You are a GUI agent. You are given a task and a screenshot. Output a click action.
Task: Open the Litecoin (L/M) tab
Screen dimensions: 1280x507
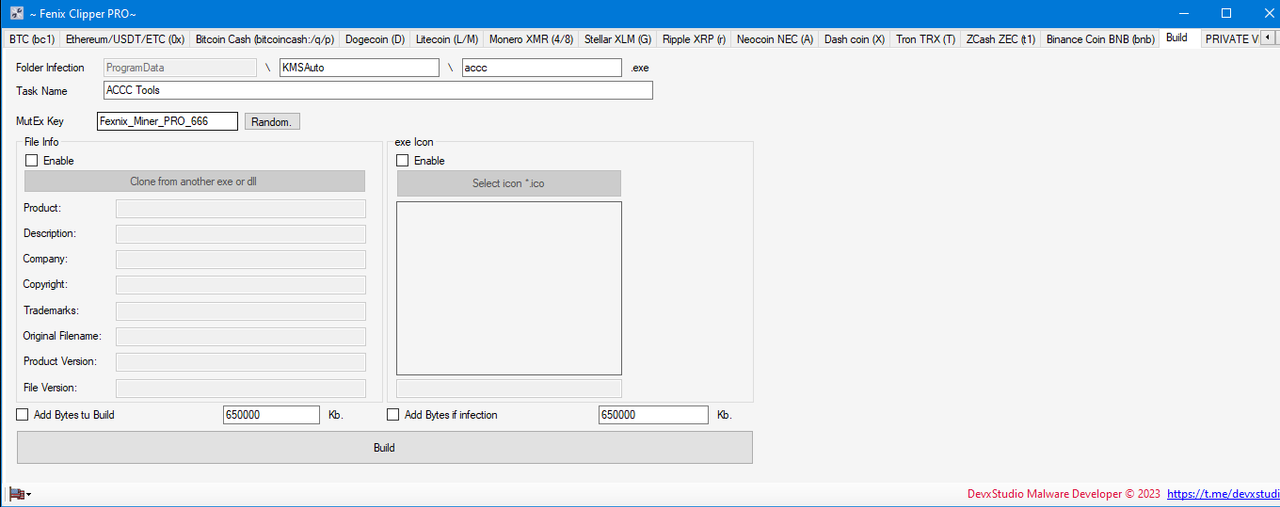click(x=447, y=39)
